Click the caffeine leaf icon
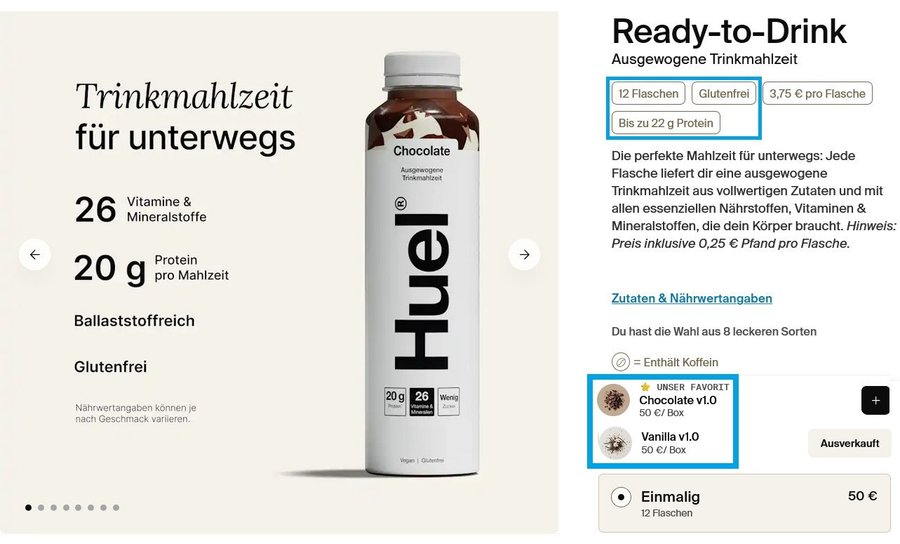This screenshot has height=544, width=900. pyautogui.click(x=620, y=362)
